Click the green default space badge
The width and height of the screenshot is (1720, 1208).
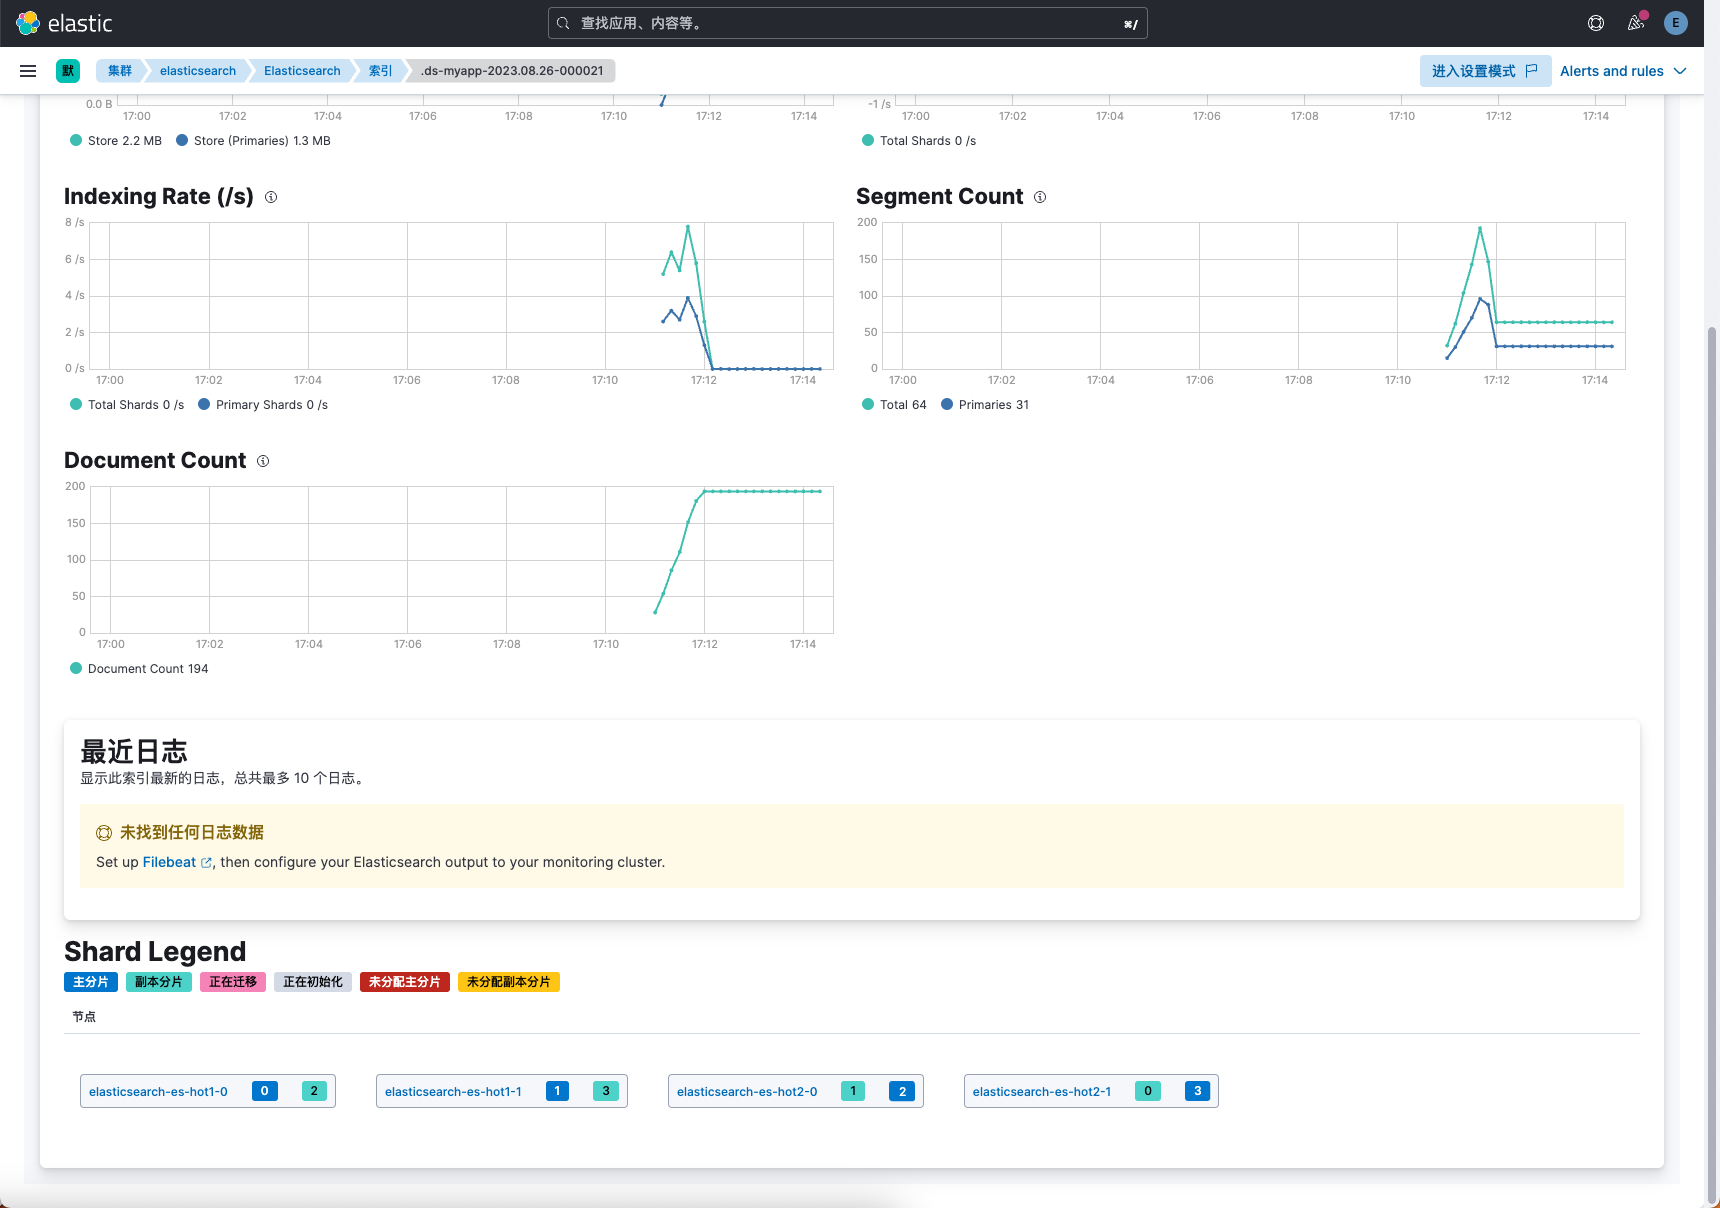tap(68, 71)
